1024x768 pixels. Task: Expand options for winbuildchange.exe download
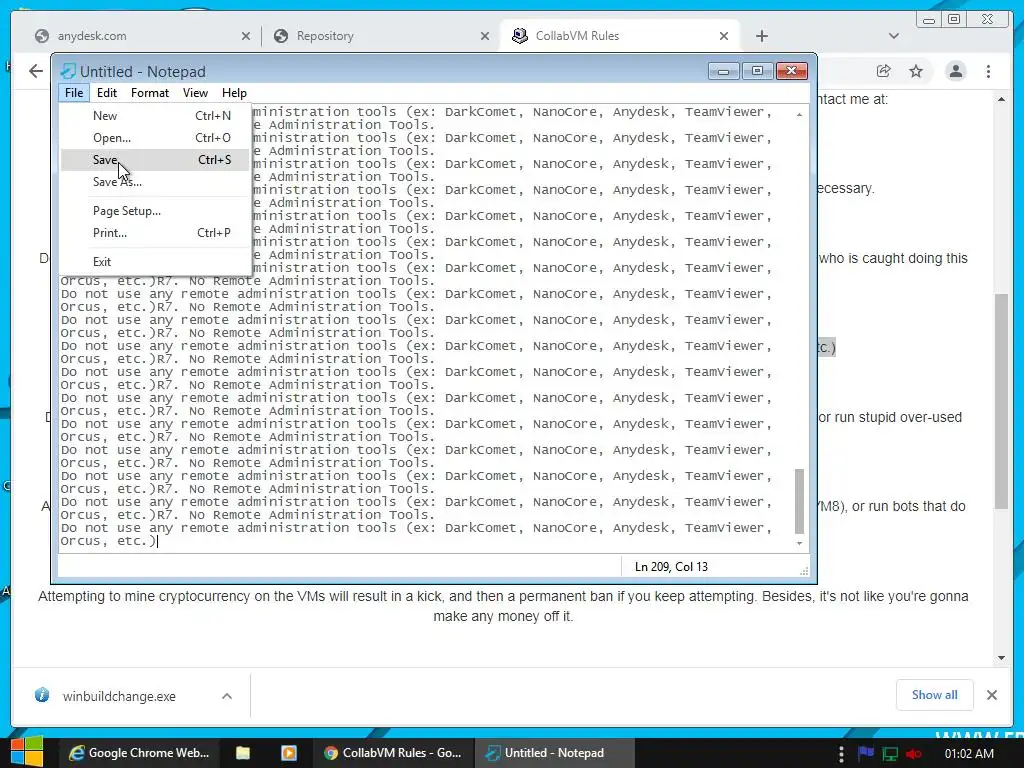[227, 696]
